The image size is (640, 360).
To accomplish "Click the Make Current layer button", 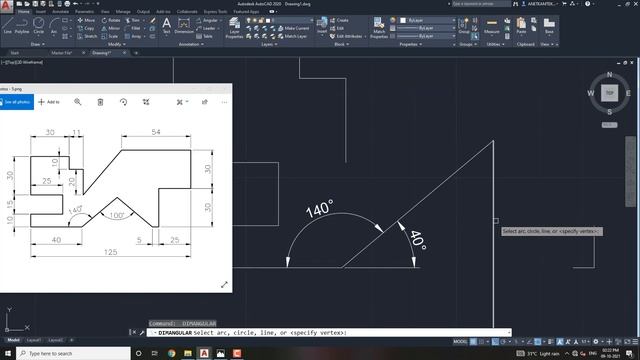I will (x=293, y=28).
